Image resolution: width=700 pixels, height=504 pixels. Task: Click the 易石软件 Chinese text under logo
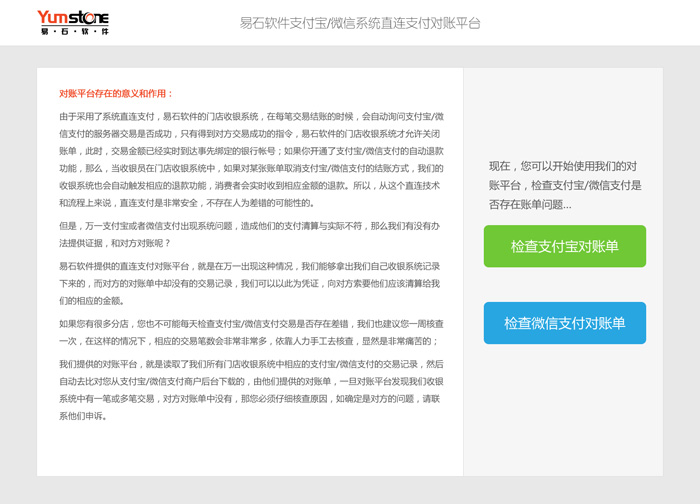click(x=73, y=32)
